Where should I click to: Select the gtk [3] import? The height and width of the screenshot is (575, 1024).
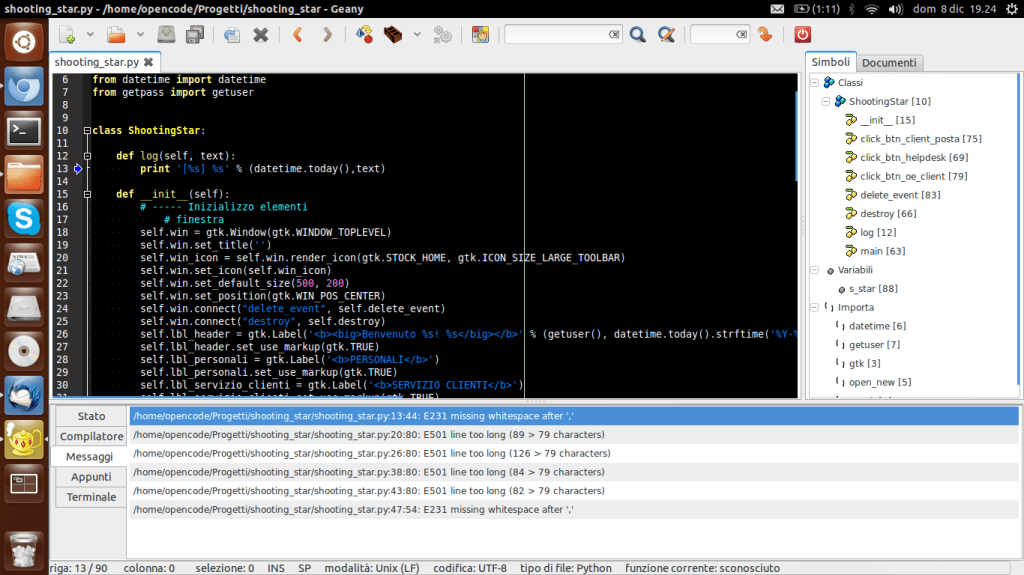tap(865, 363)
